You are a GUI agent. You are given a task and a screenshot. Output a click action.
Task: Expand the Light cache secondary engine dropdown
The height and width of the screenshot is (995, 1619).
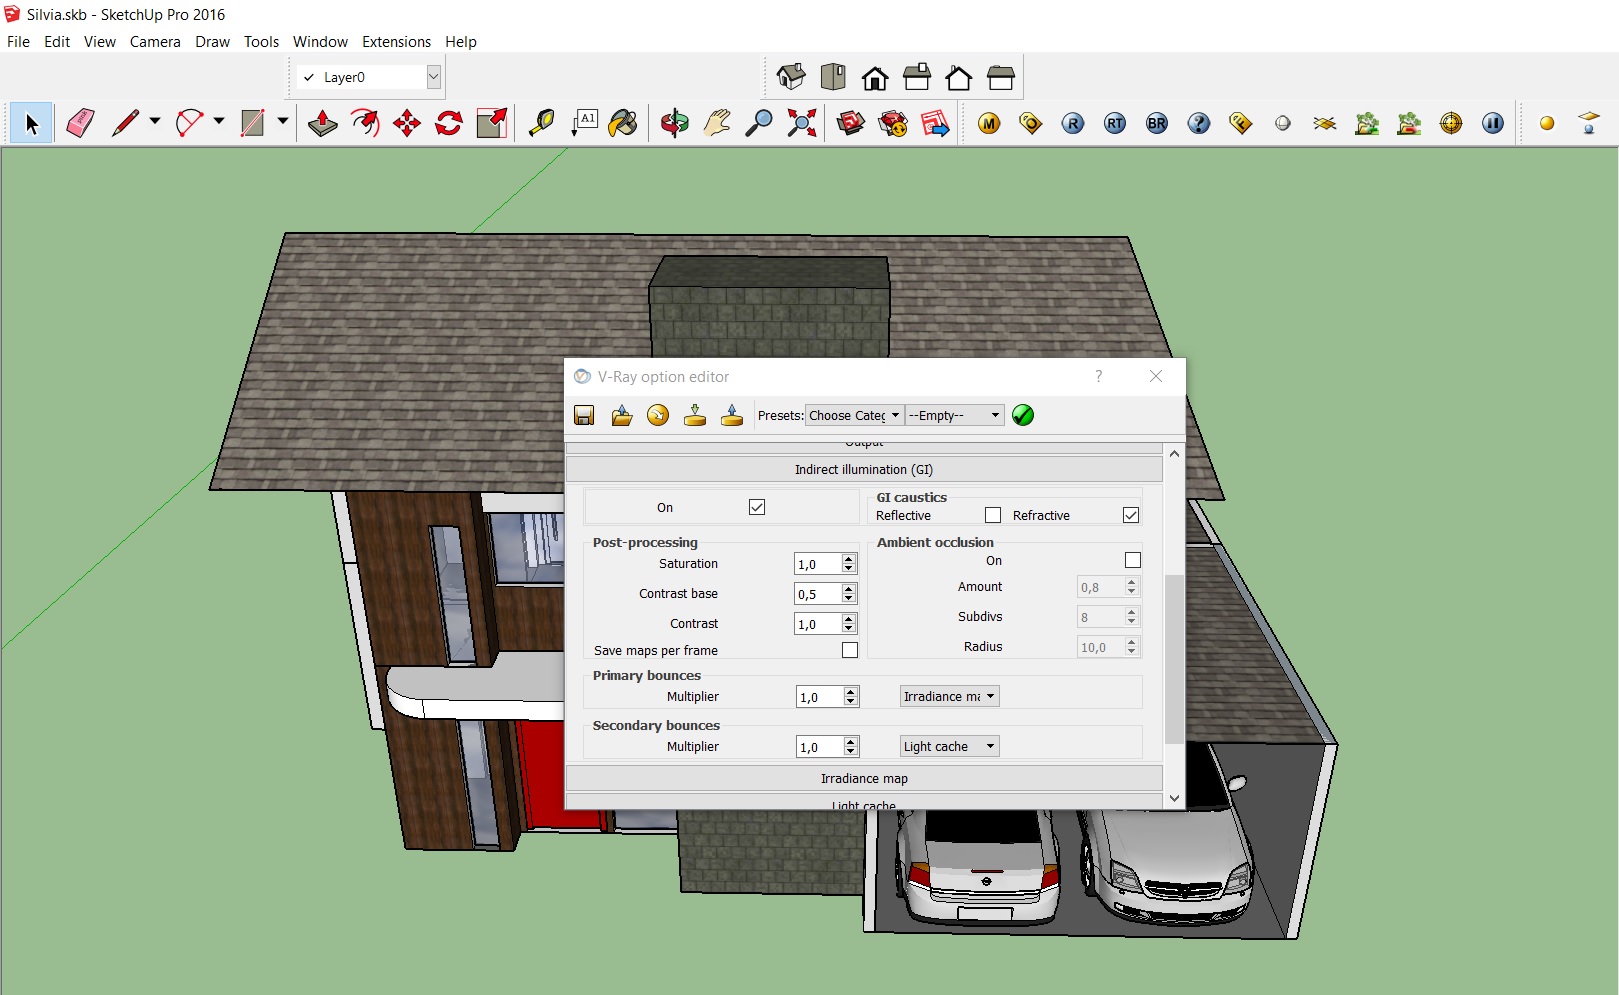tap(949, 746)
